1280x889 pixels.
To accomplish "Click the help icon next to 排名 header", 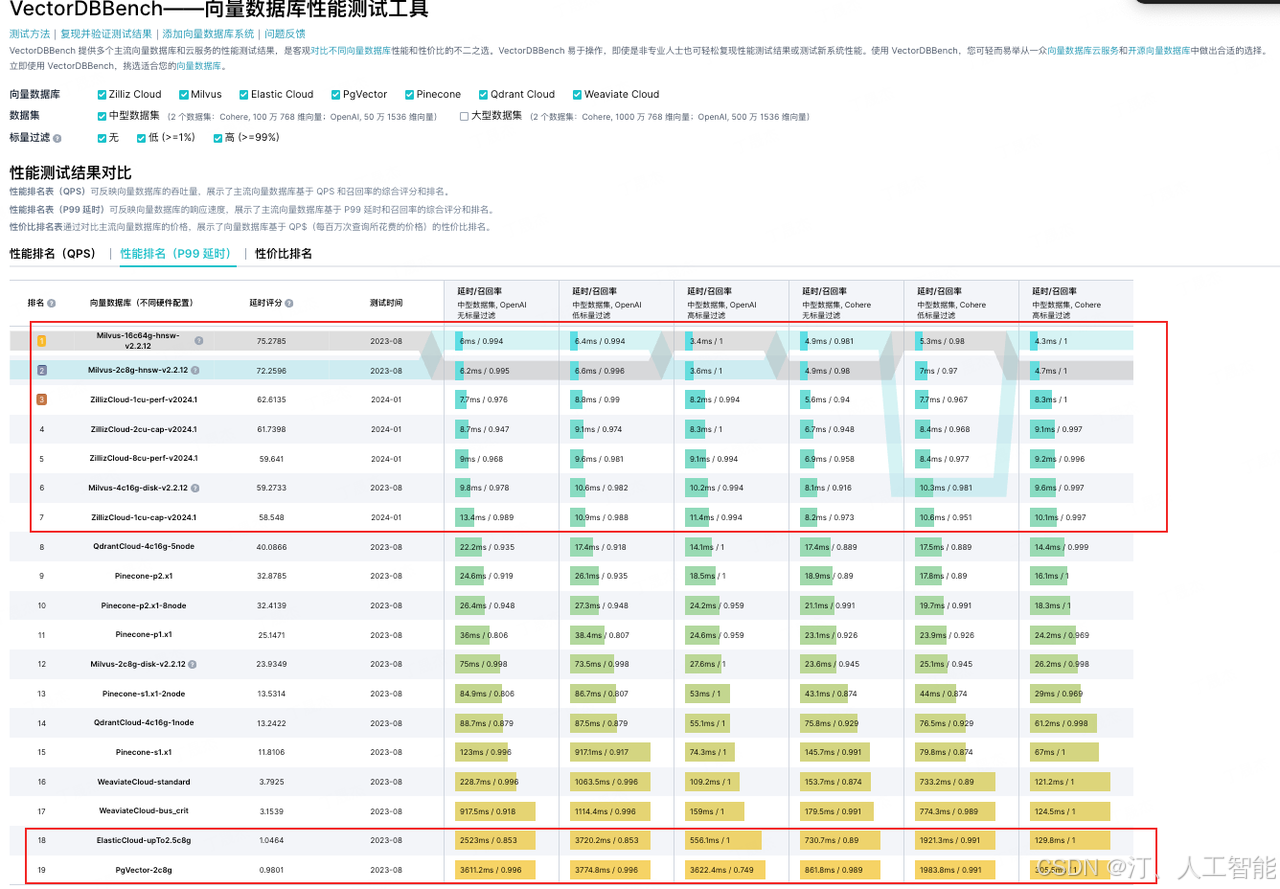I will (52, 303).
